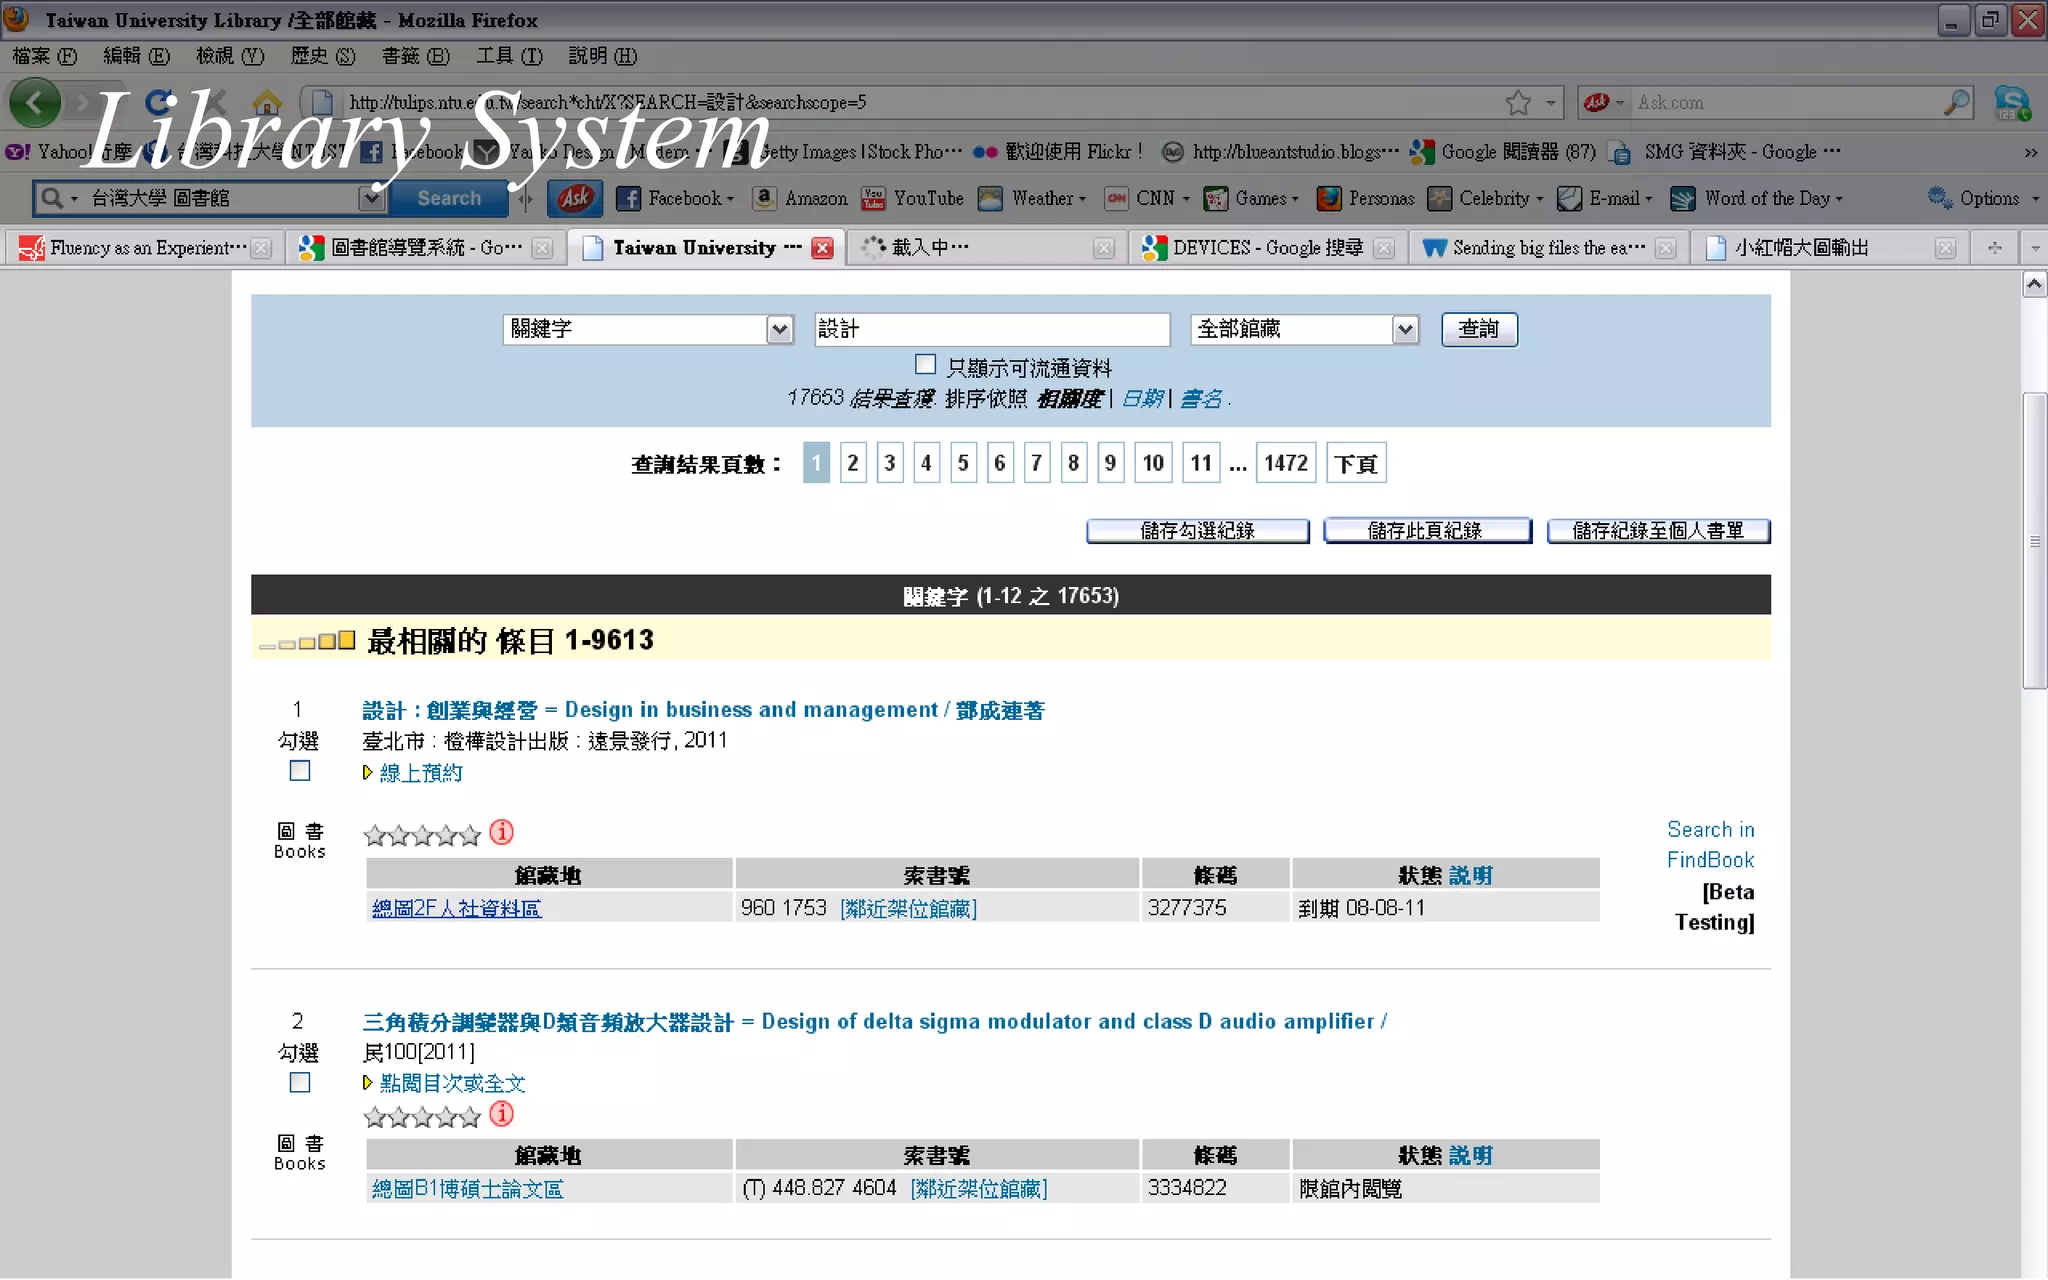Open the Flickr bookmark
Image resolution: width=2048 pixels, height=1280 pixels.
1057,152
